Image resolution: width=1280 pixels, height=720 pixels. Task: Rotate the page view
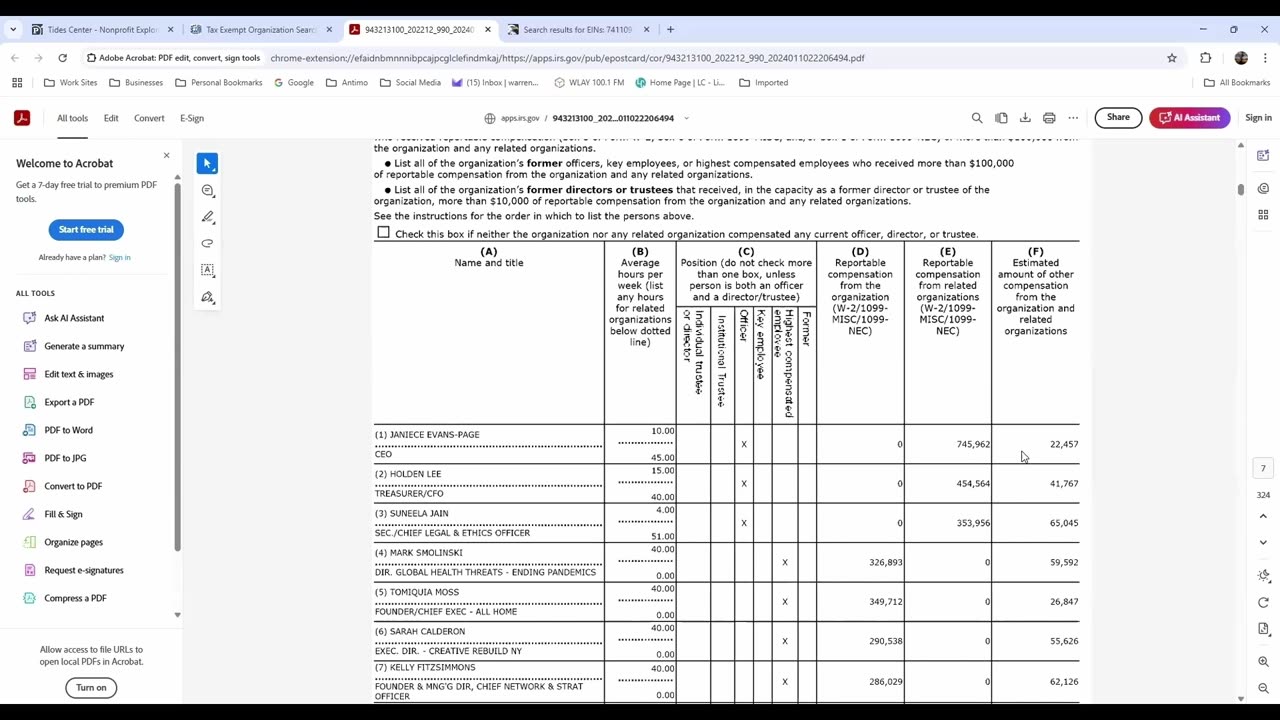point(1263,602)
